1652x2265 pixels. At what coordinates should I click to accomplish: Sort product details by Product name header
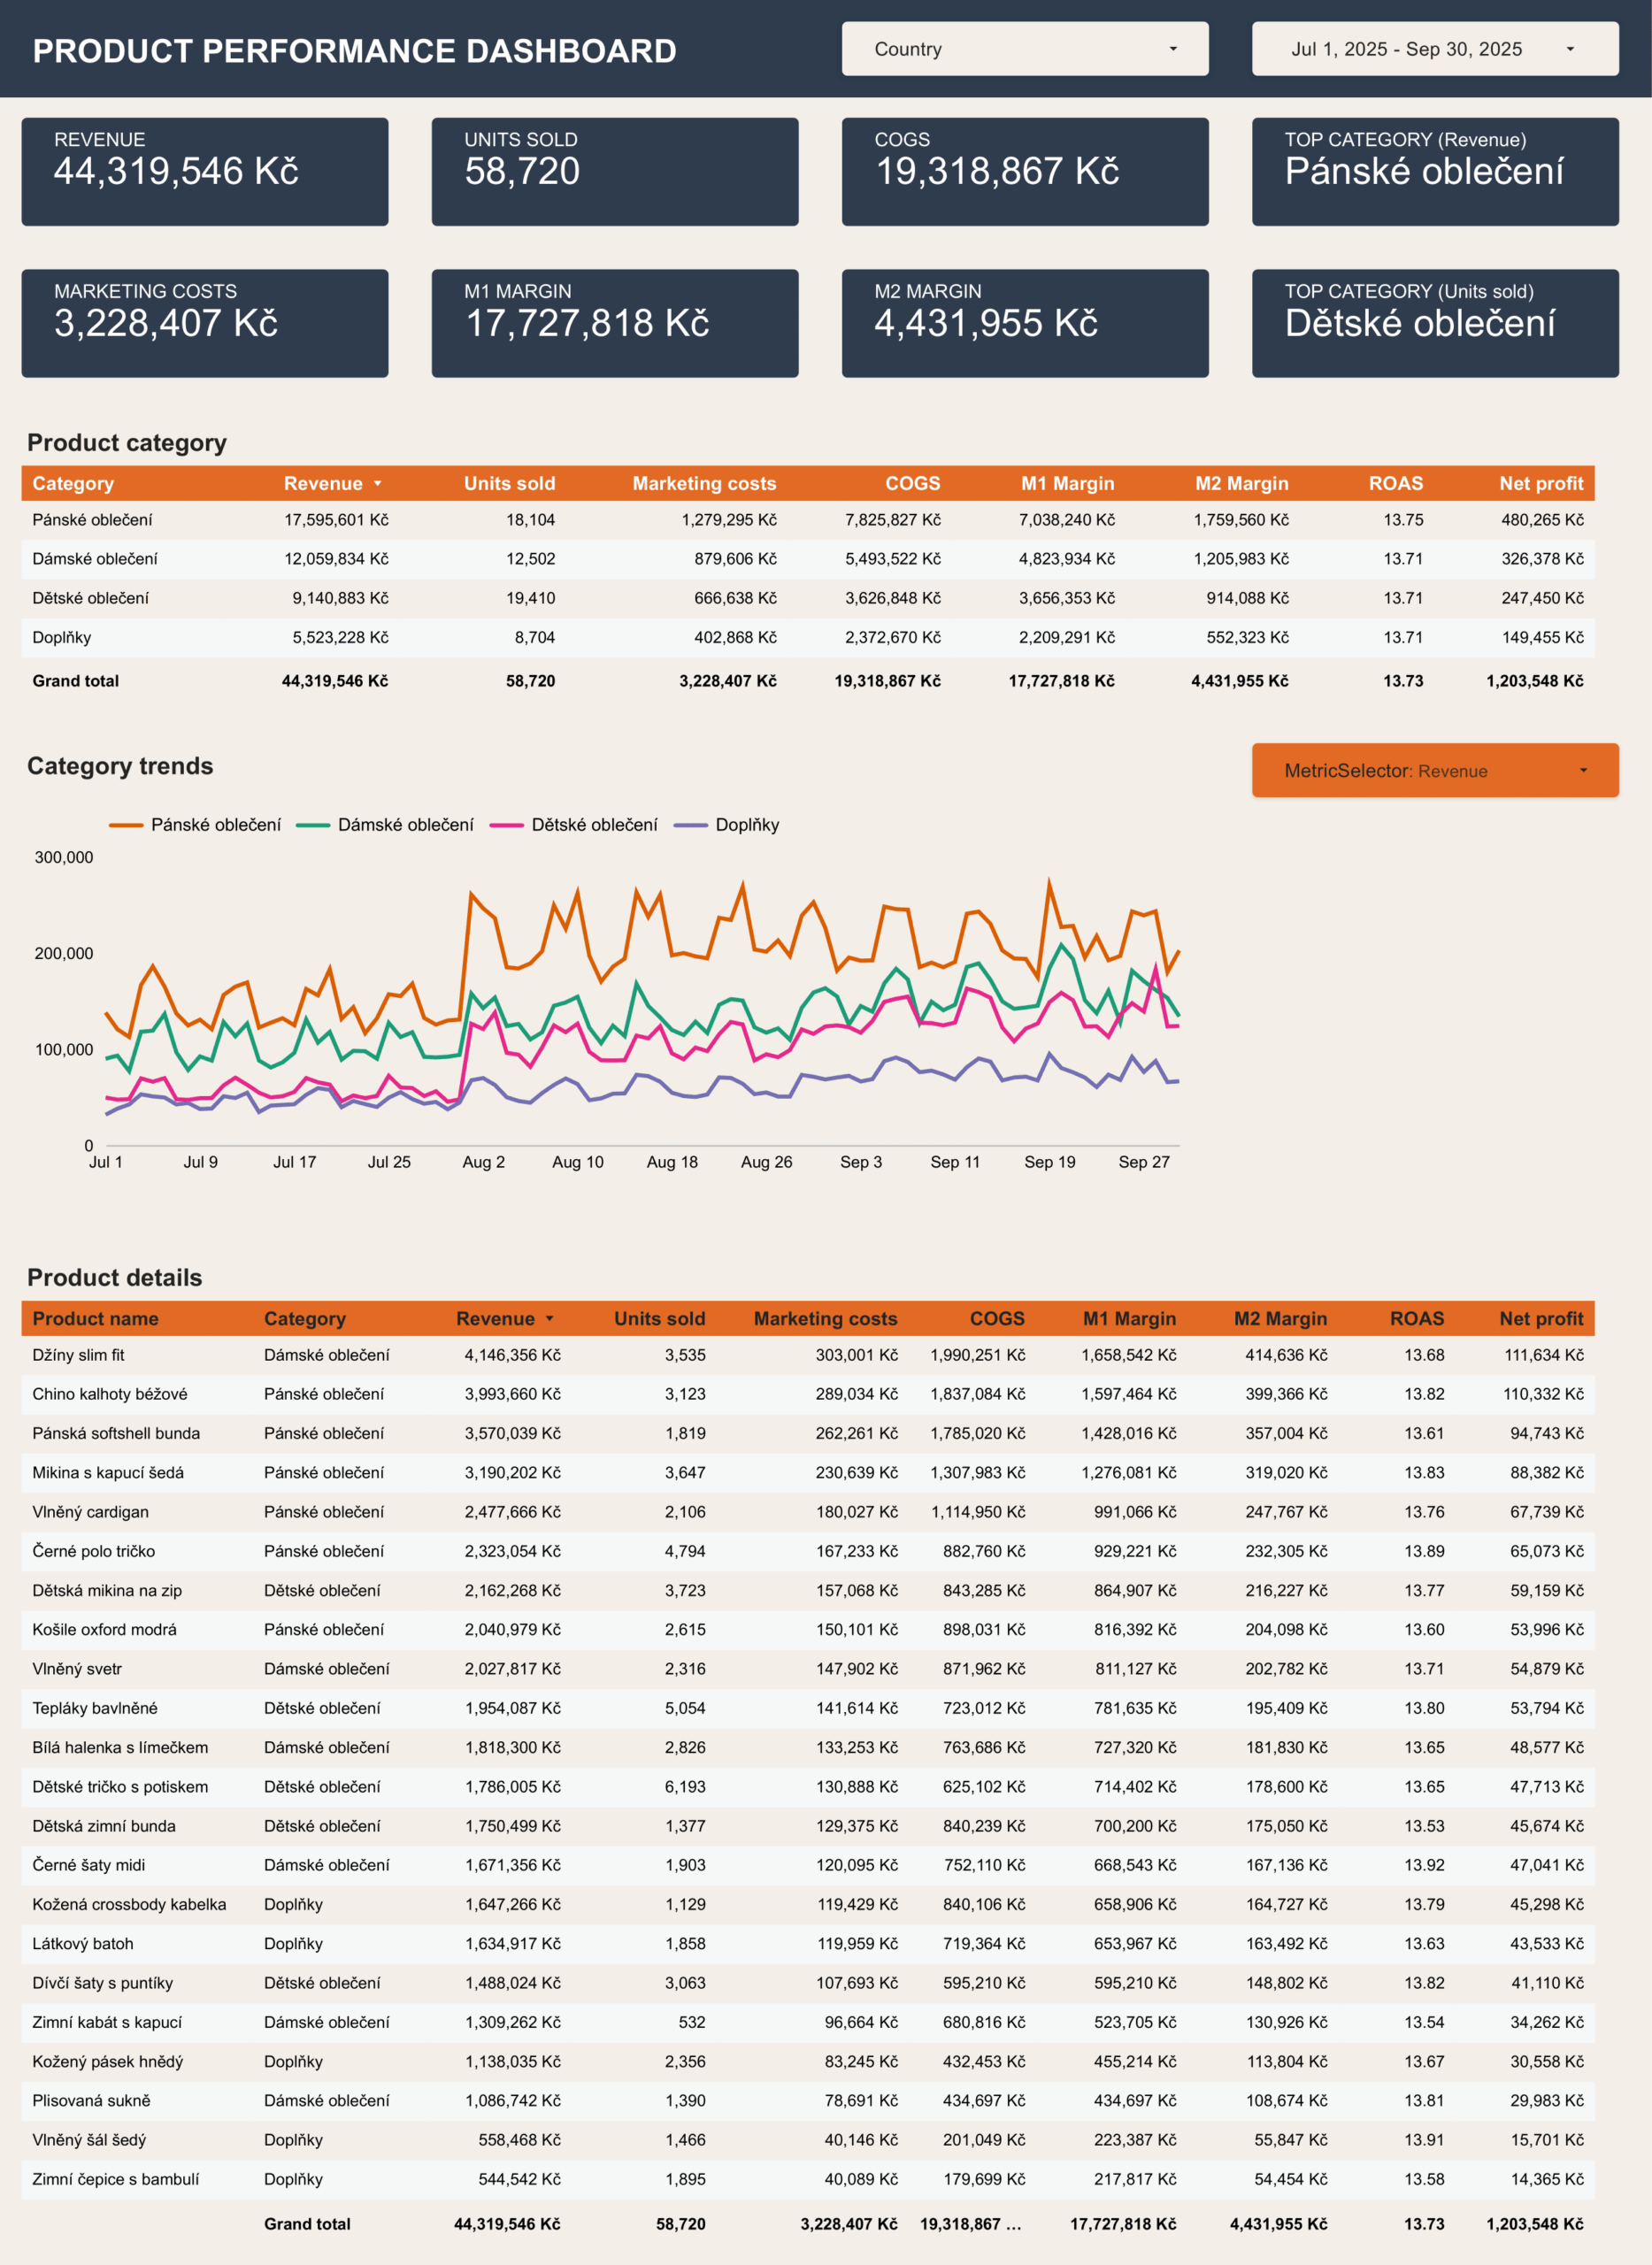click(x=95, y=1319)
